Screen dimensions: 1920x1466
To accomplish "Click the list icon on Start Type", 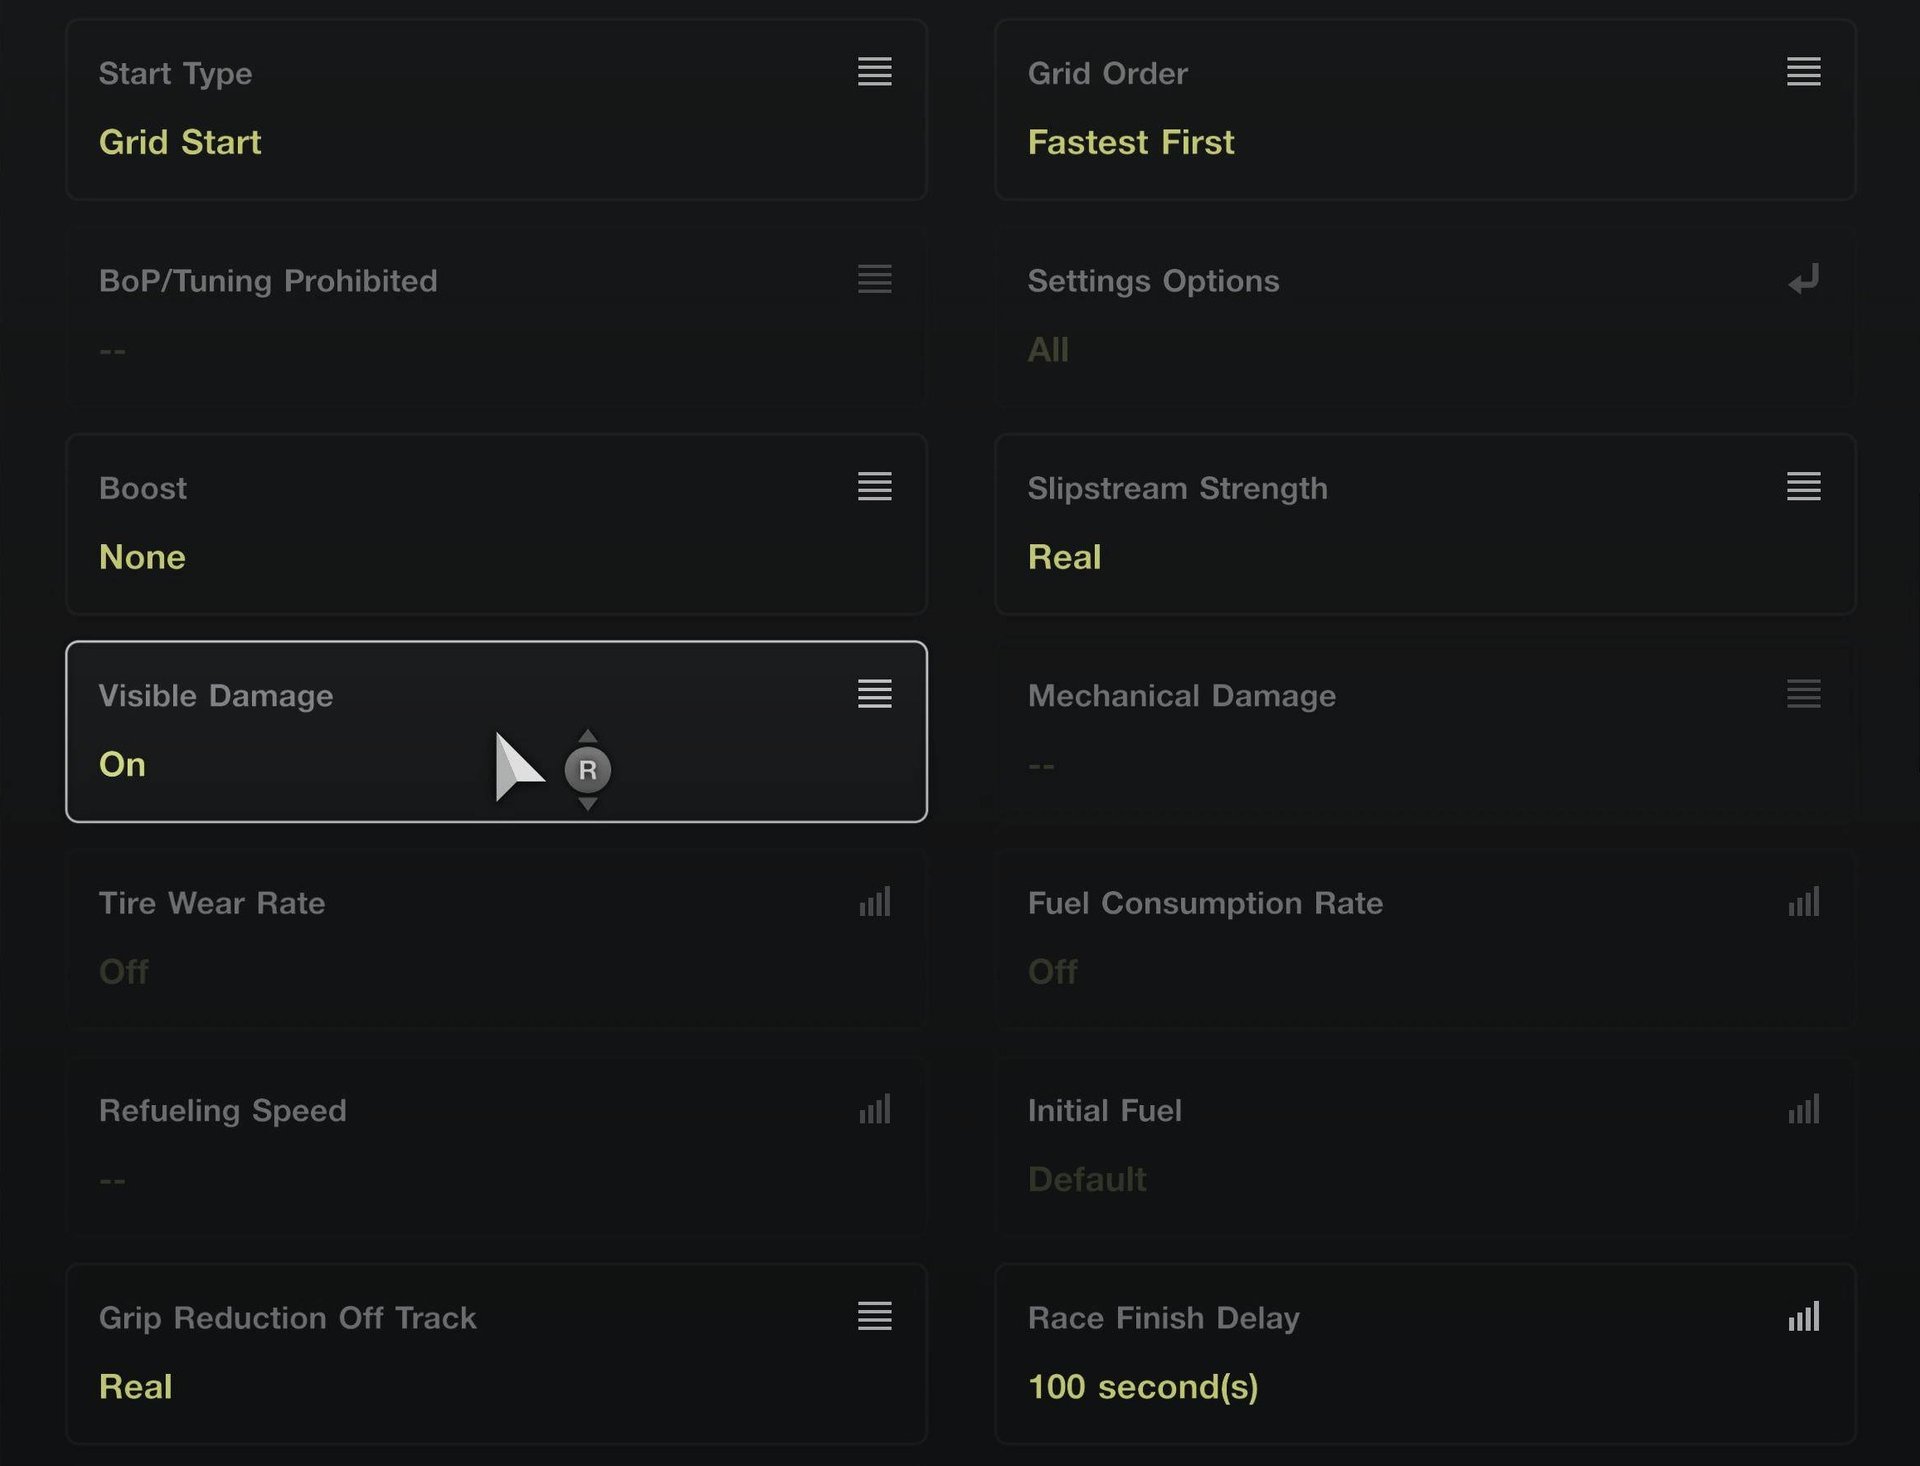I will (x=874, y=72).
